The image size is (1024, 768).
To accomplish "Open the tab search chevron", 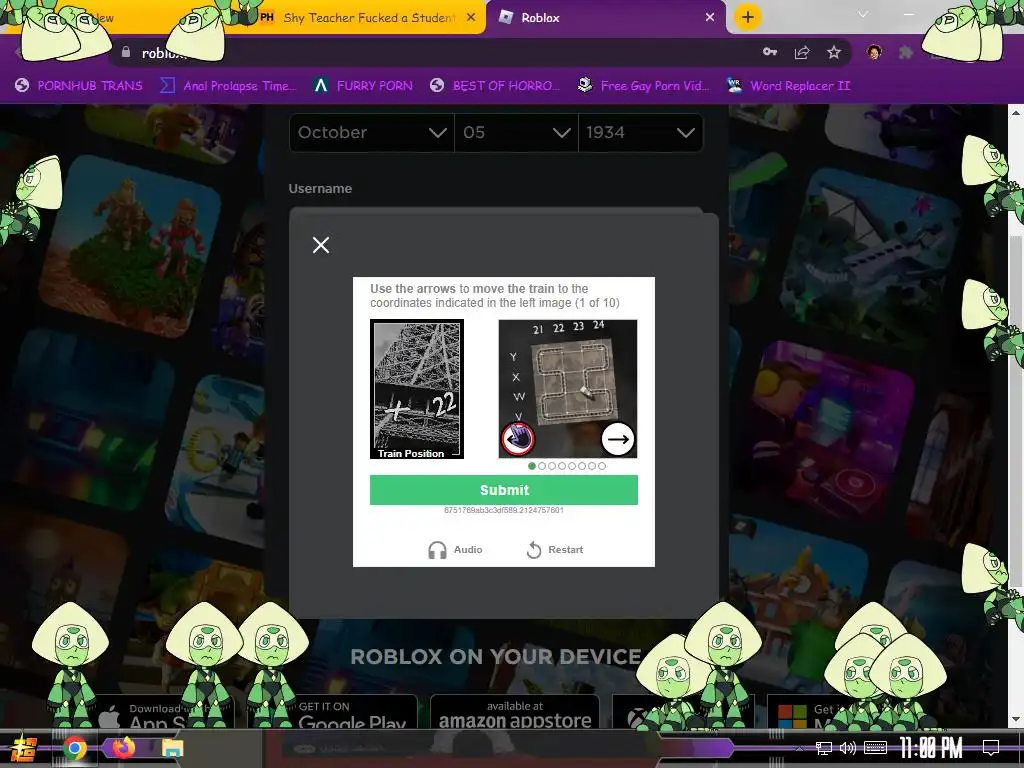I will [x=863, y=14].
